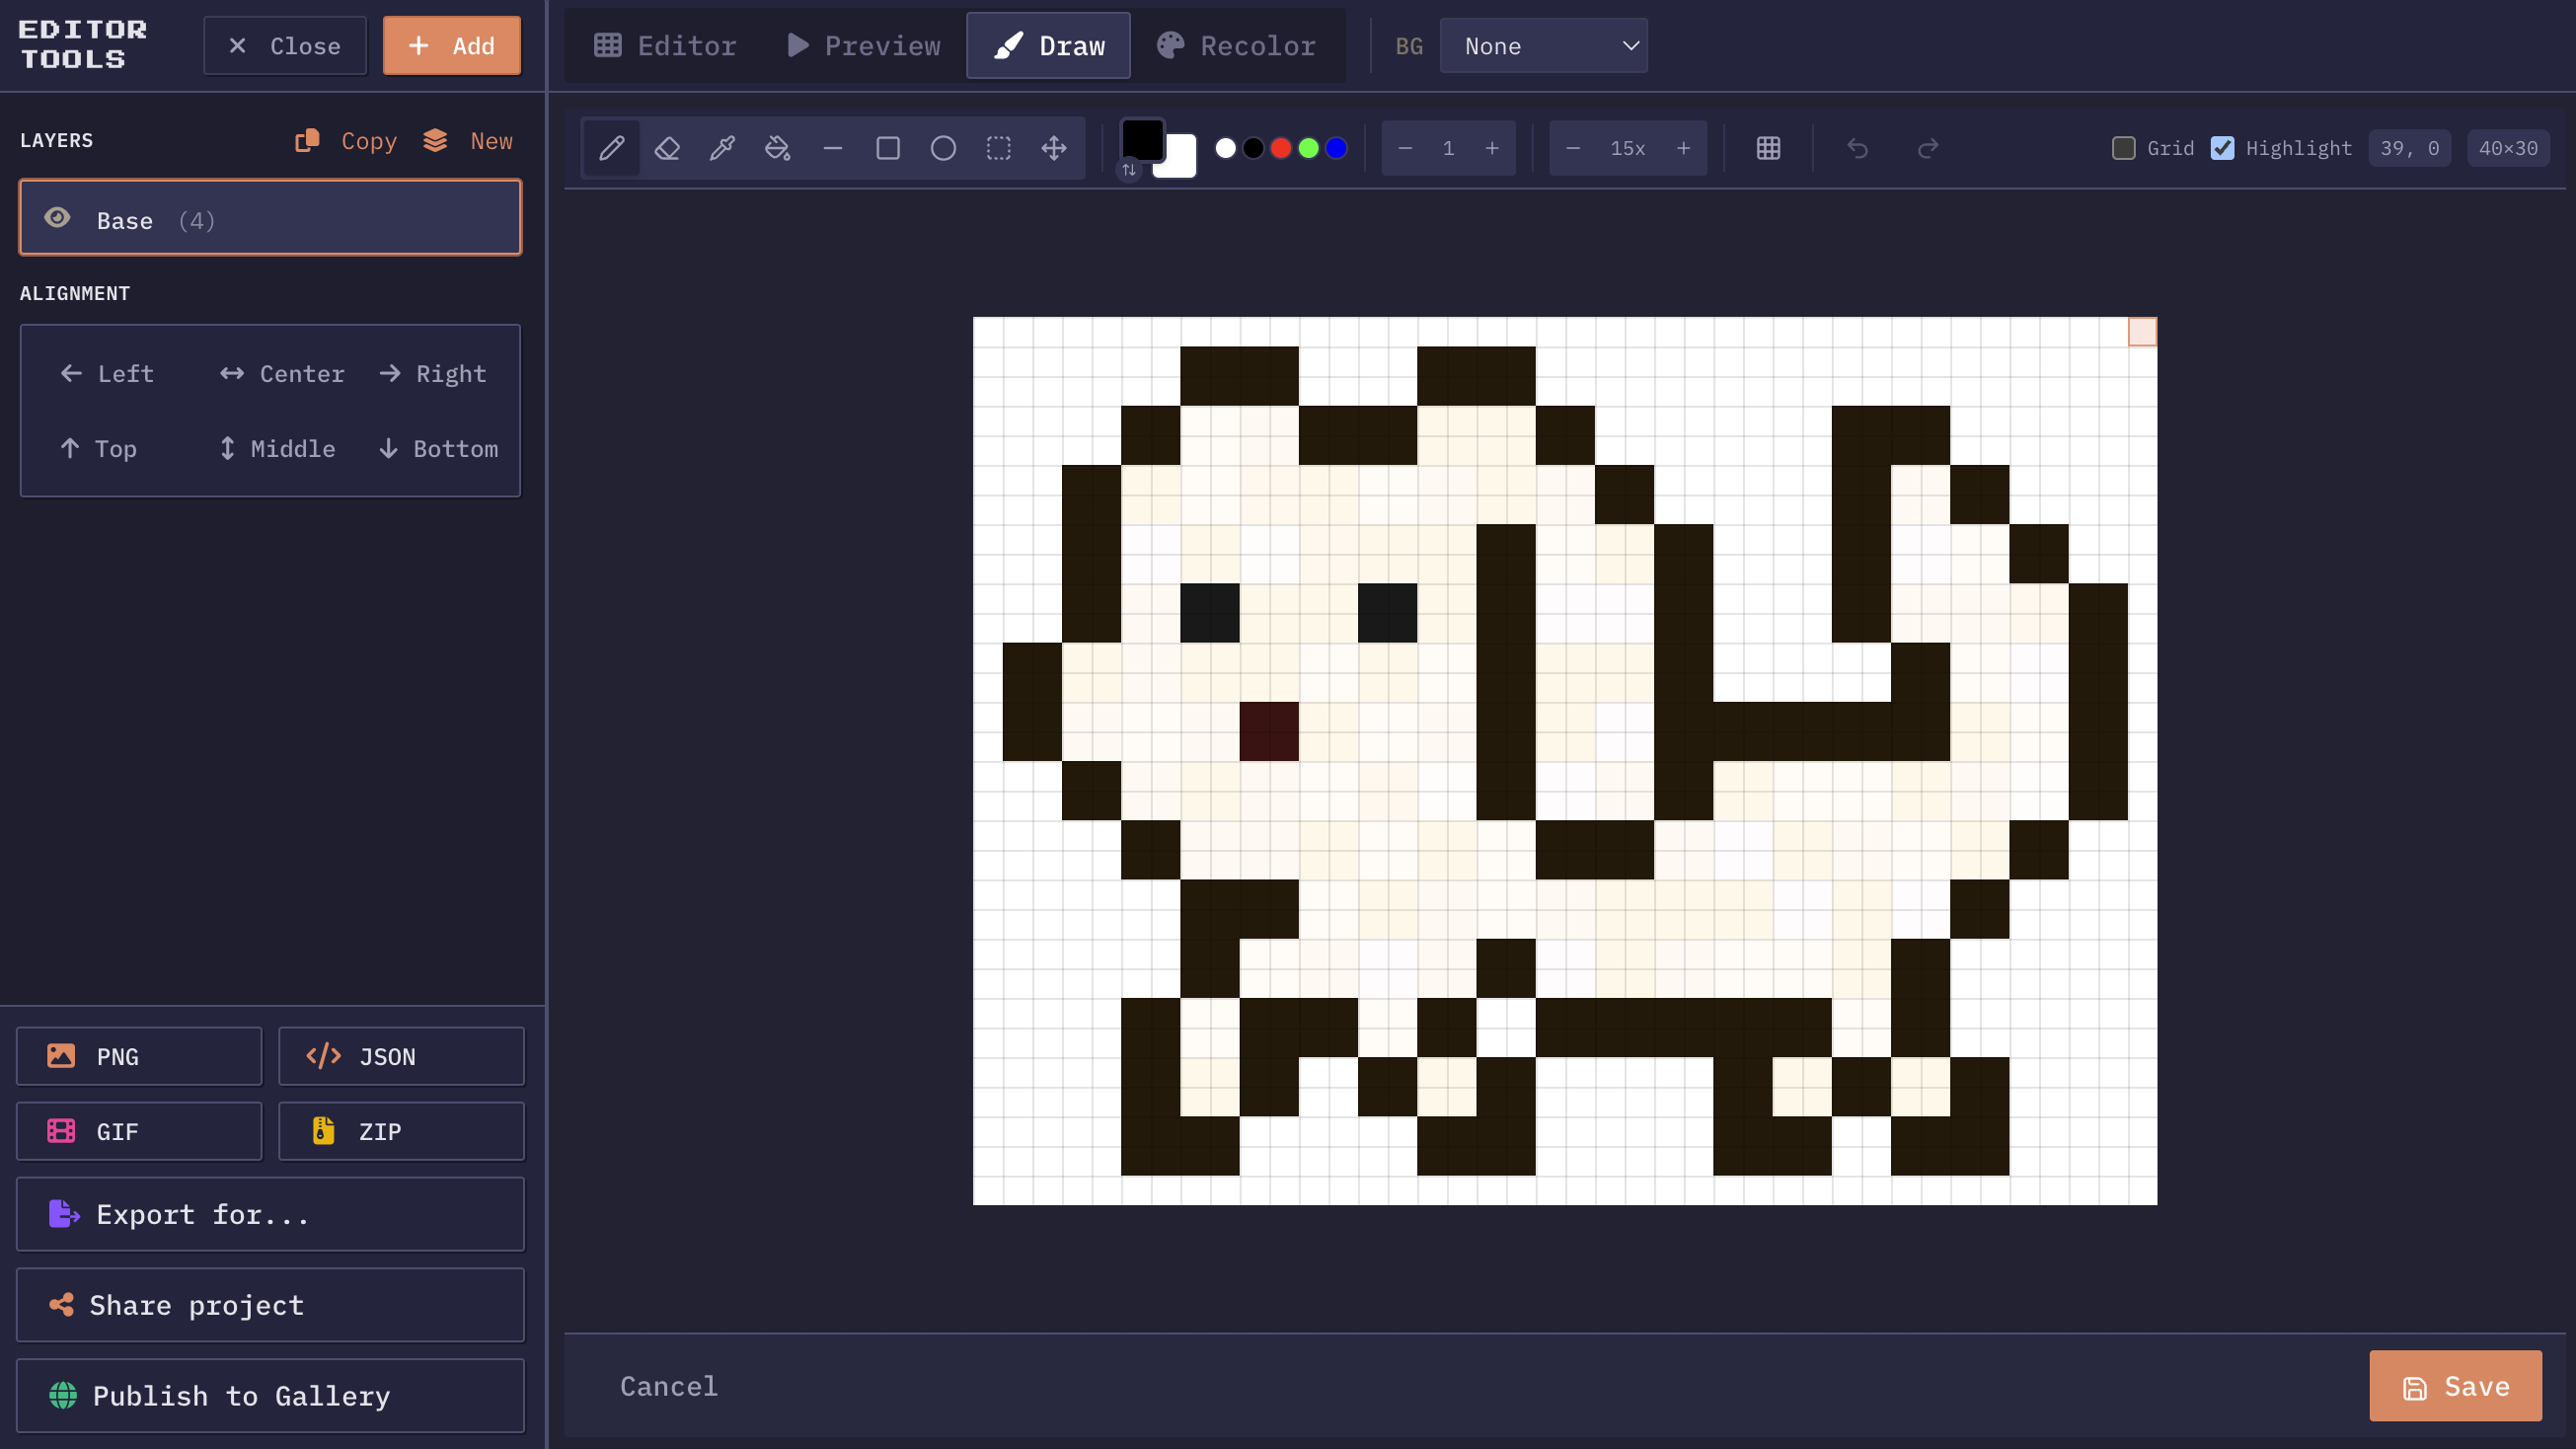
Task: Create a New layer
Action: [x=468, y=141]
